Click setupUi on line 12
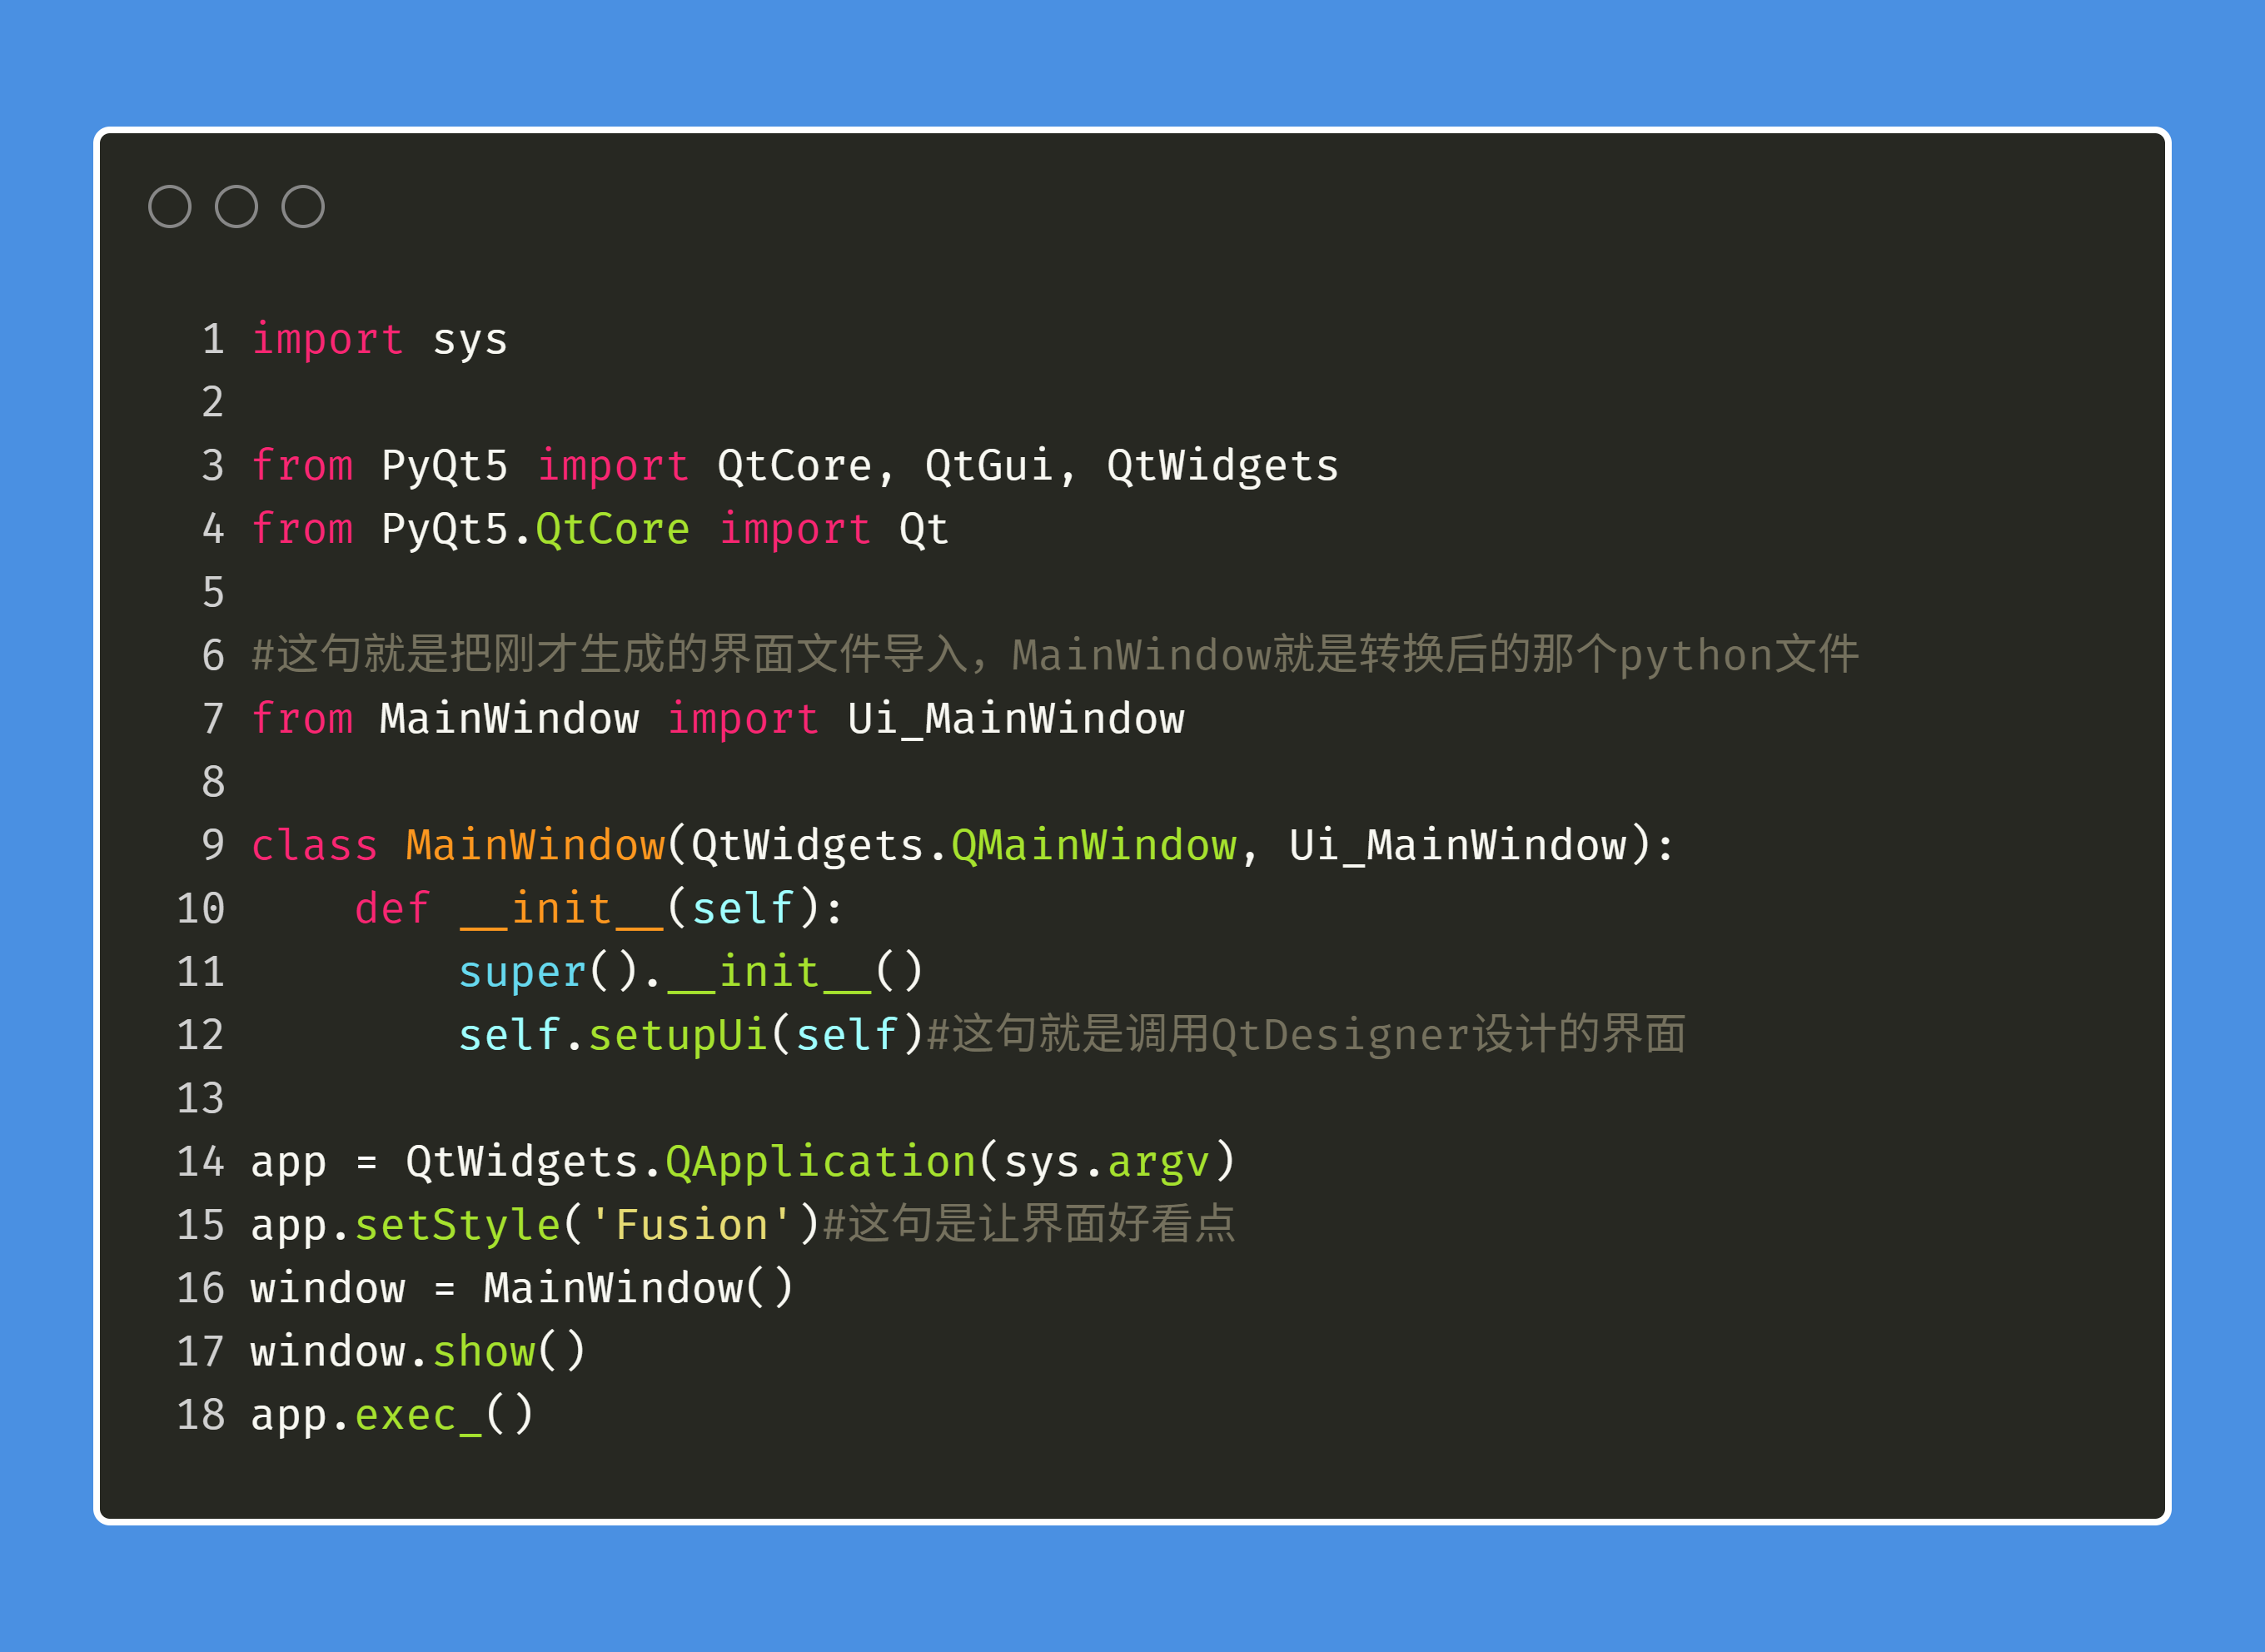The width and height of the screenshot is (2265, 1652). click(677, 1035)
